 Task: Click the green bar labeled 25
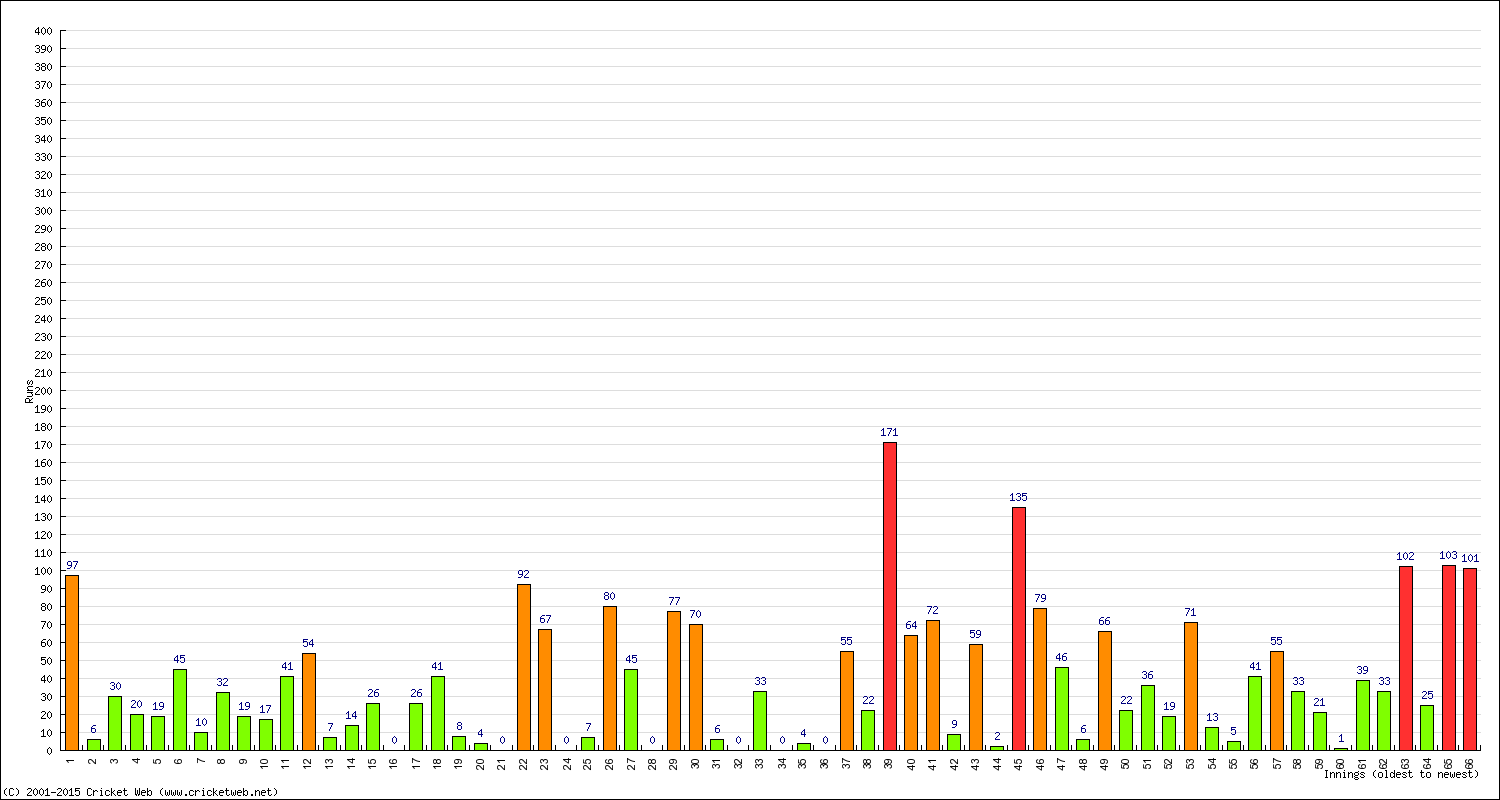coord(1427,727)
